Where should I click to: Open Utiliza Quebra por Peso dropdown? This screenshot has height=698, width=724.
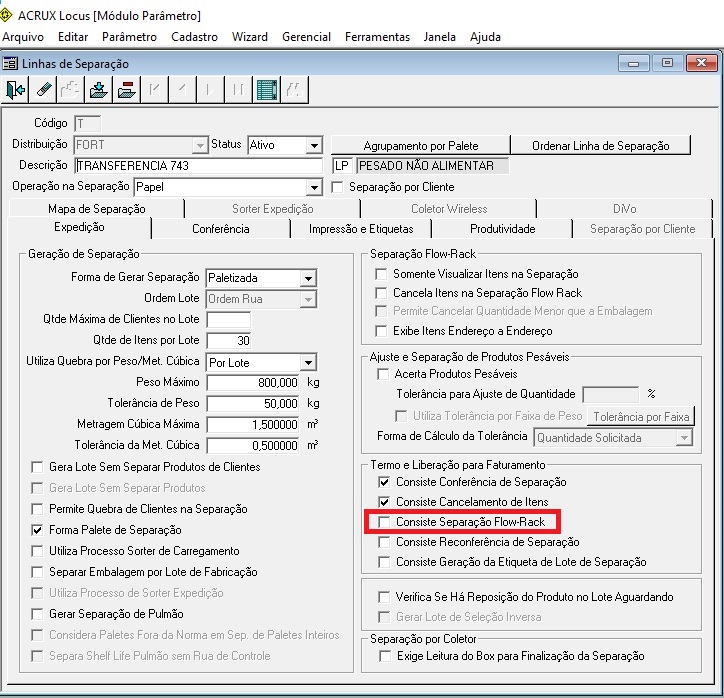click(x=308, y=363)
